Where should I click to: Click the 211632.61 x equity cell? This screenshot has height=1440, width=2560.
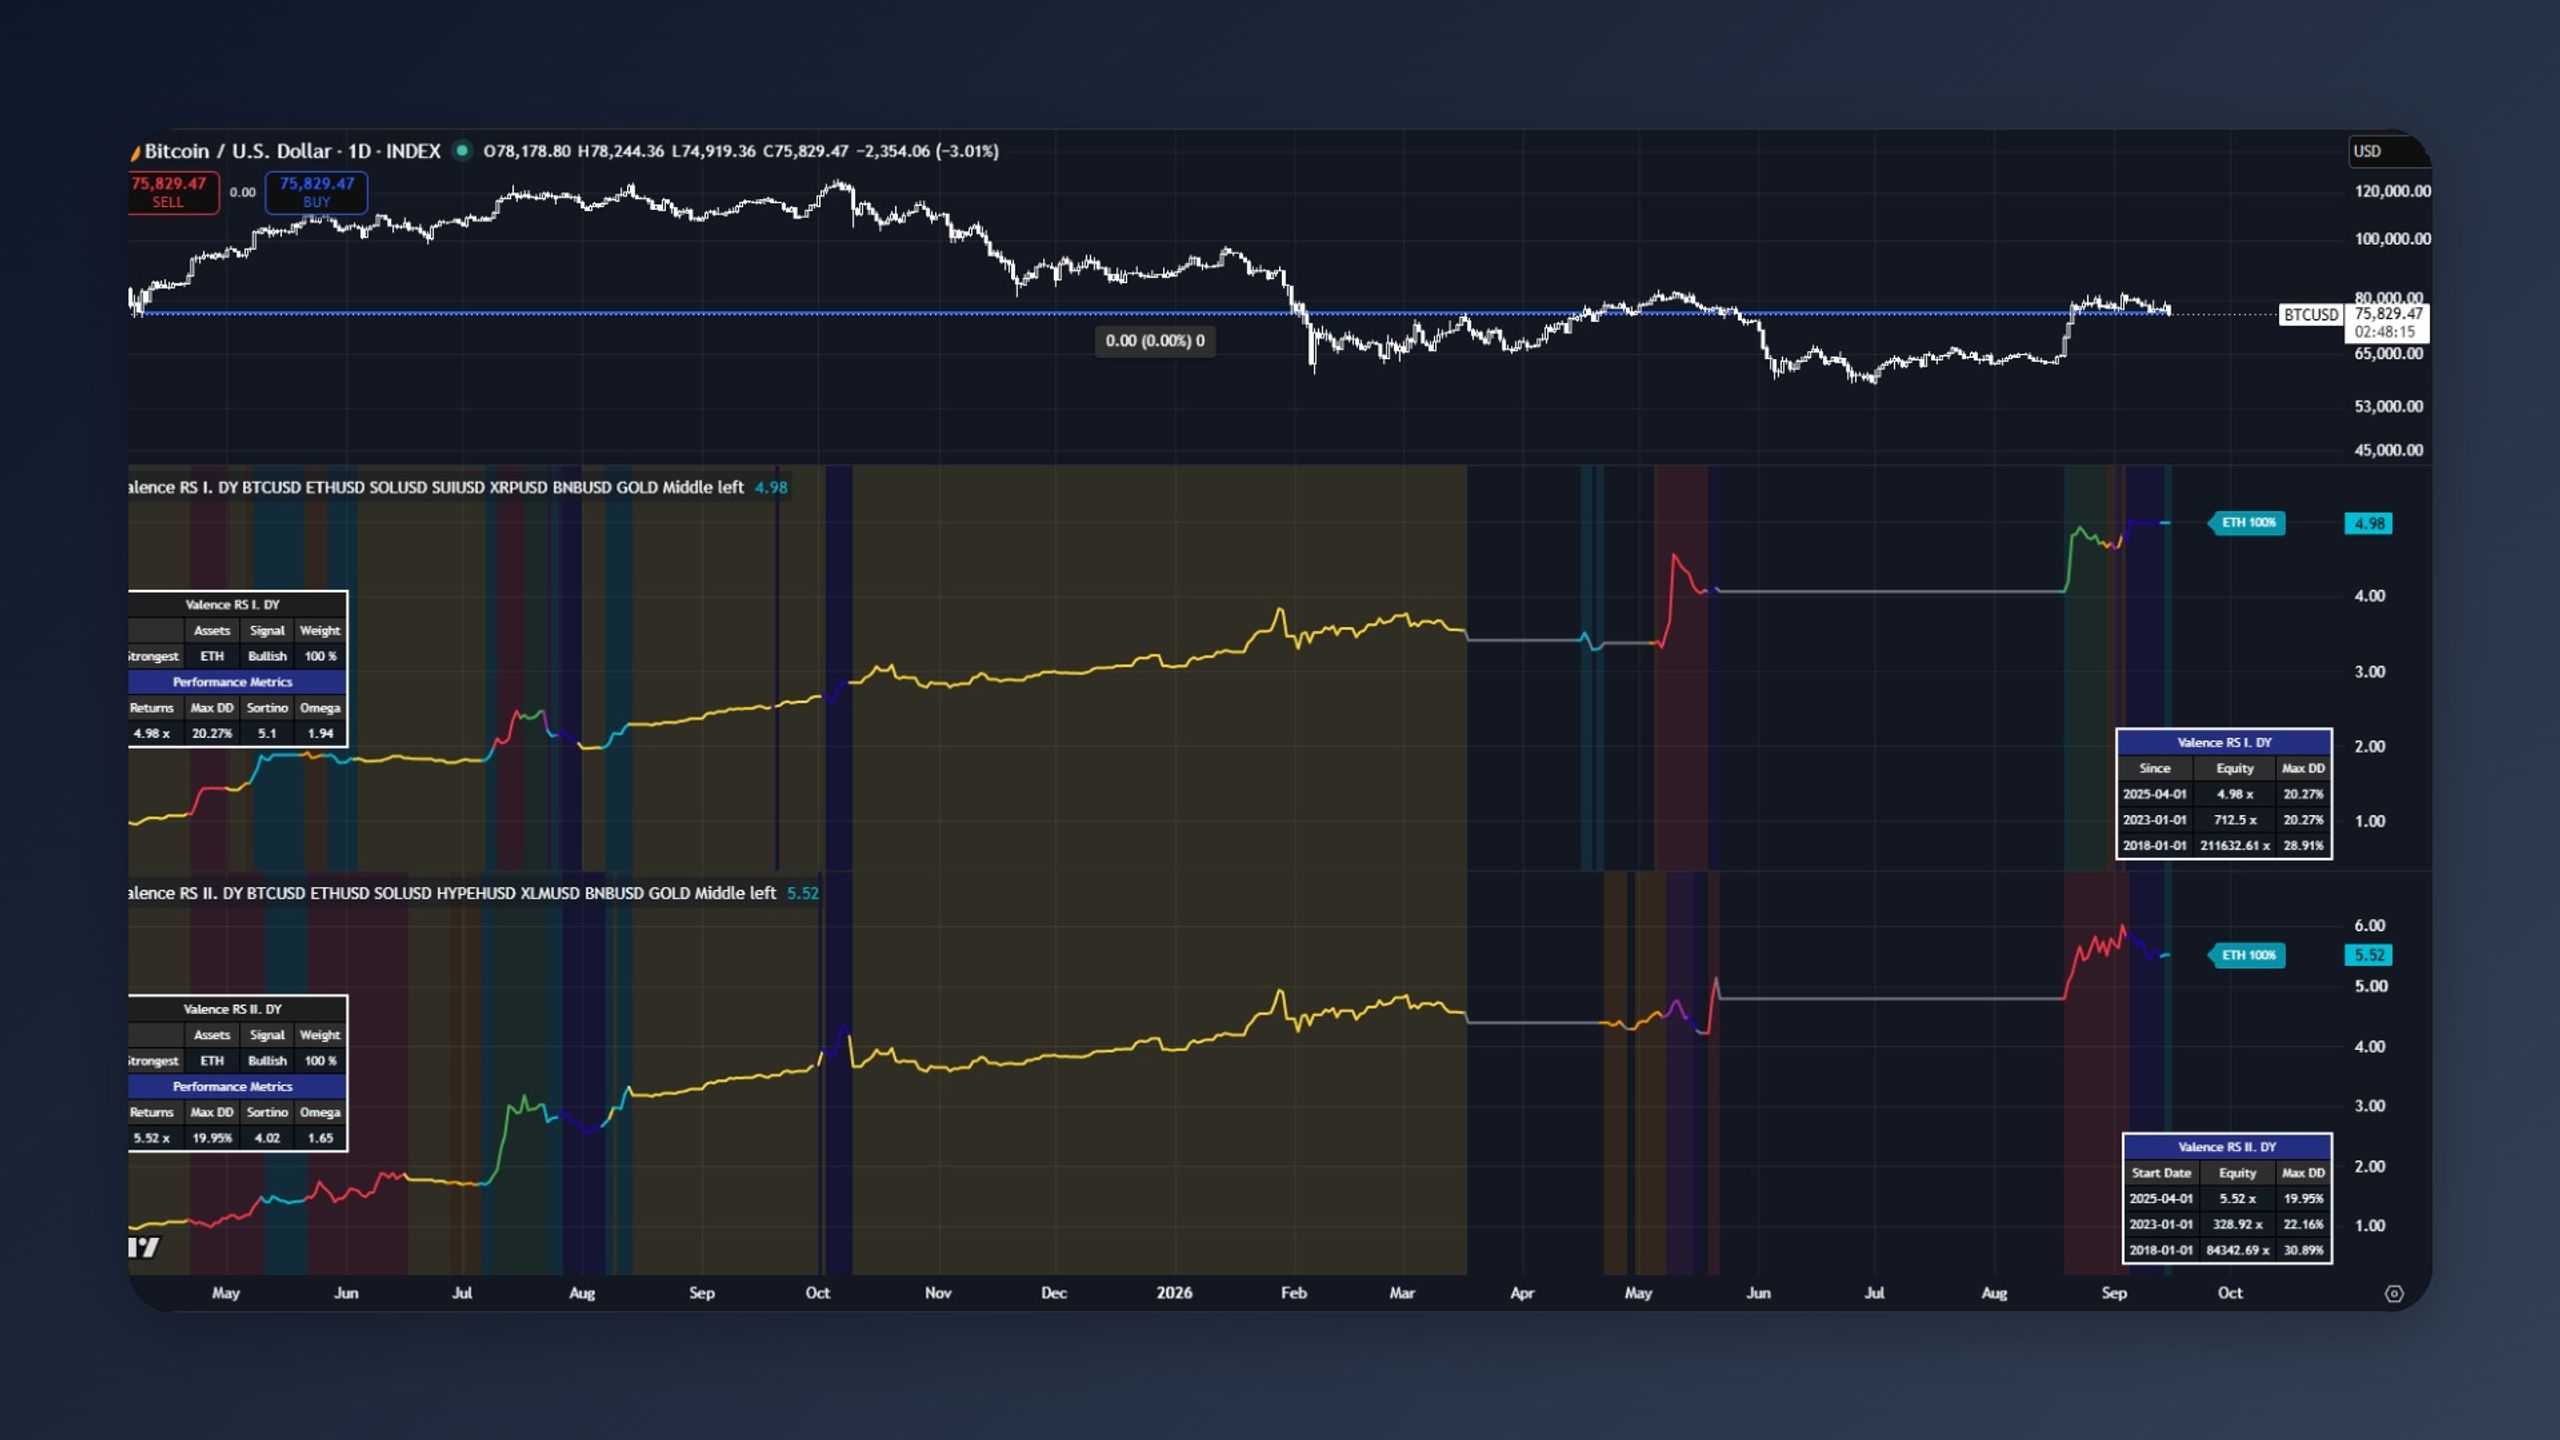click(x=2234, y=846)
